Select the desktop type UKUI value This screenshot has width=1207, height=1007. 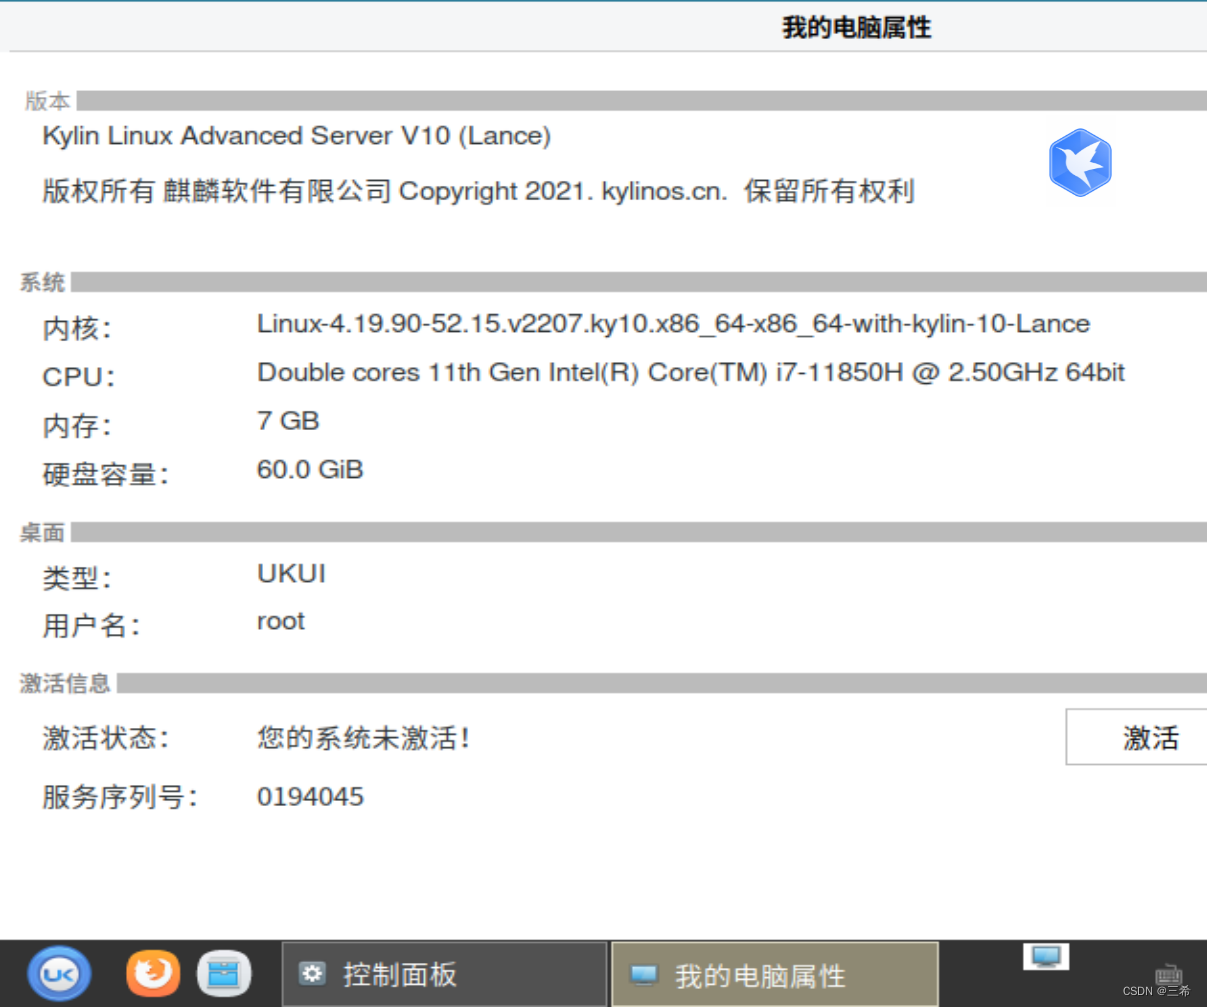click(291, 573)
